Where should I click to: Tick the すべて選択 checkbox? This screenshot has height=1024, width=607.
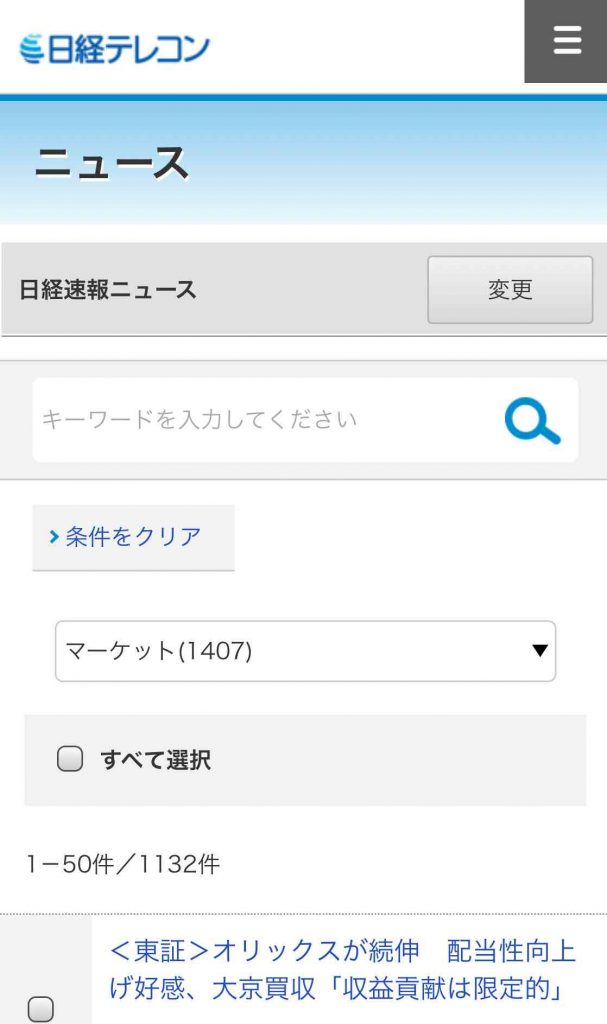(70, 759)
